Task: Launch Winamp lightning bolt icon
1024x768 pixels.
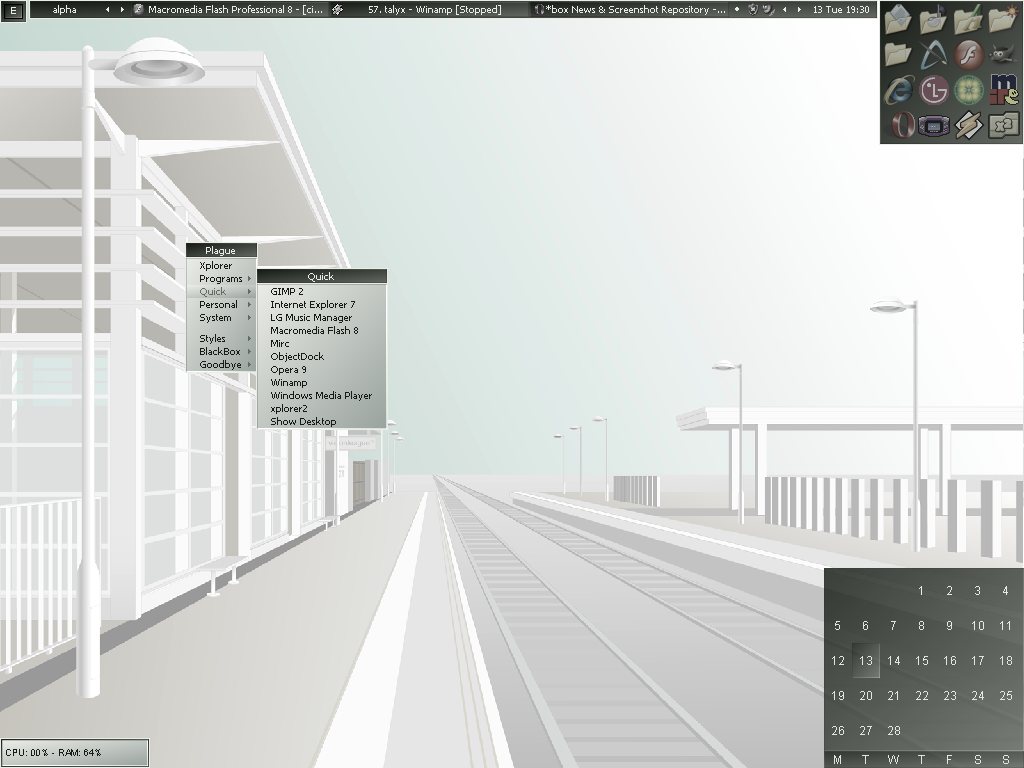Action: tap(968, 126)
